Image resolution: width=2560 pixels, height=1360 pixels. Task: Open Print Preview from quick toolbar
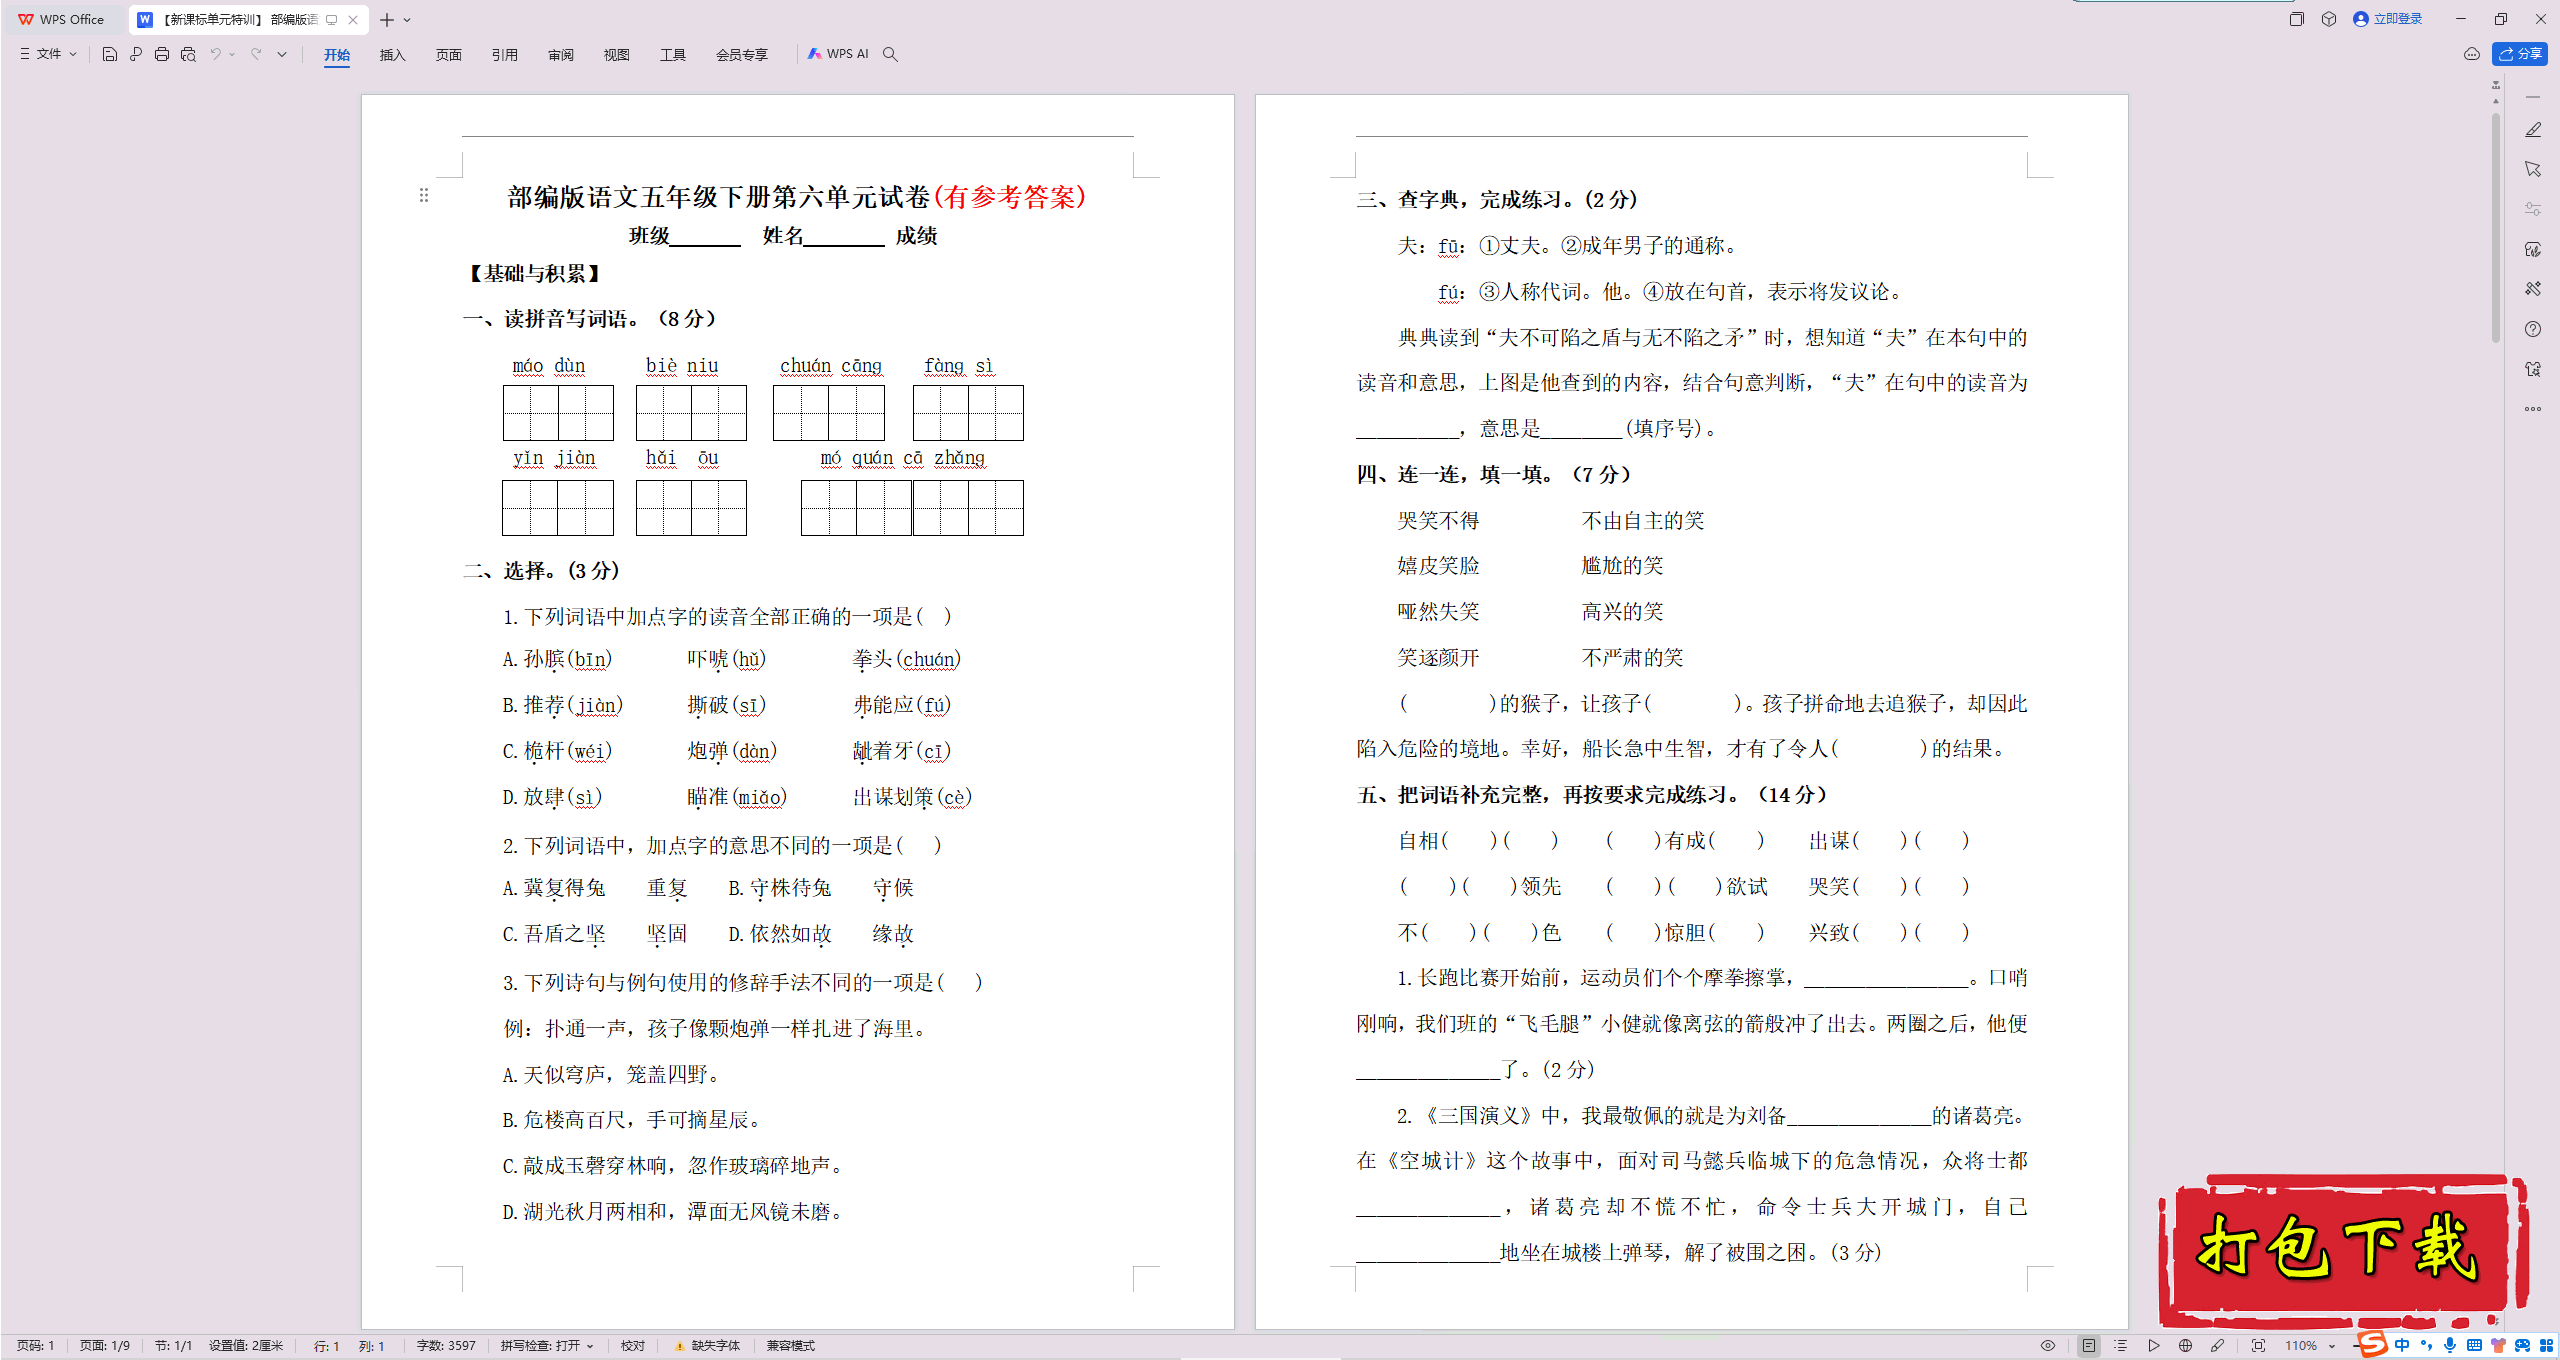188,54
